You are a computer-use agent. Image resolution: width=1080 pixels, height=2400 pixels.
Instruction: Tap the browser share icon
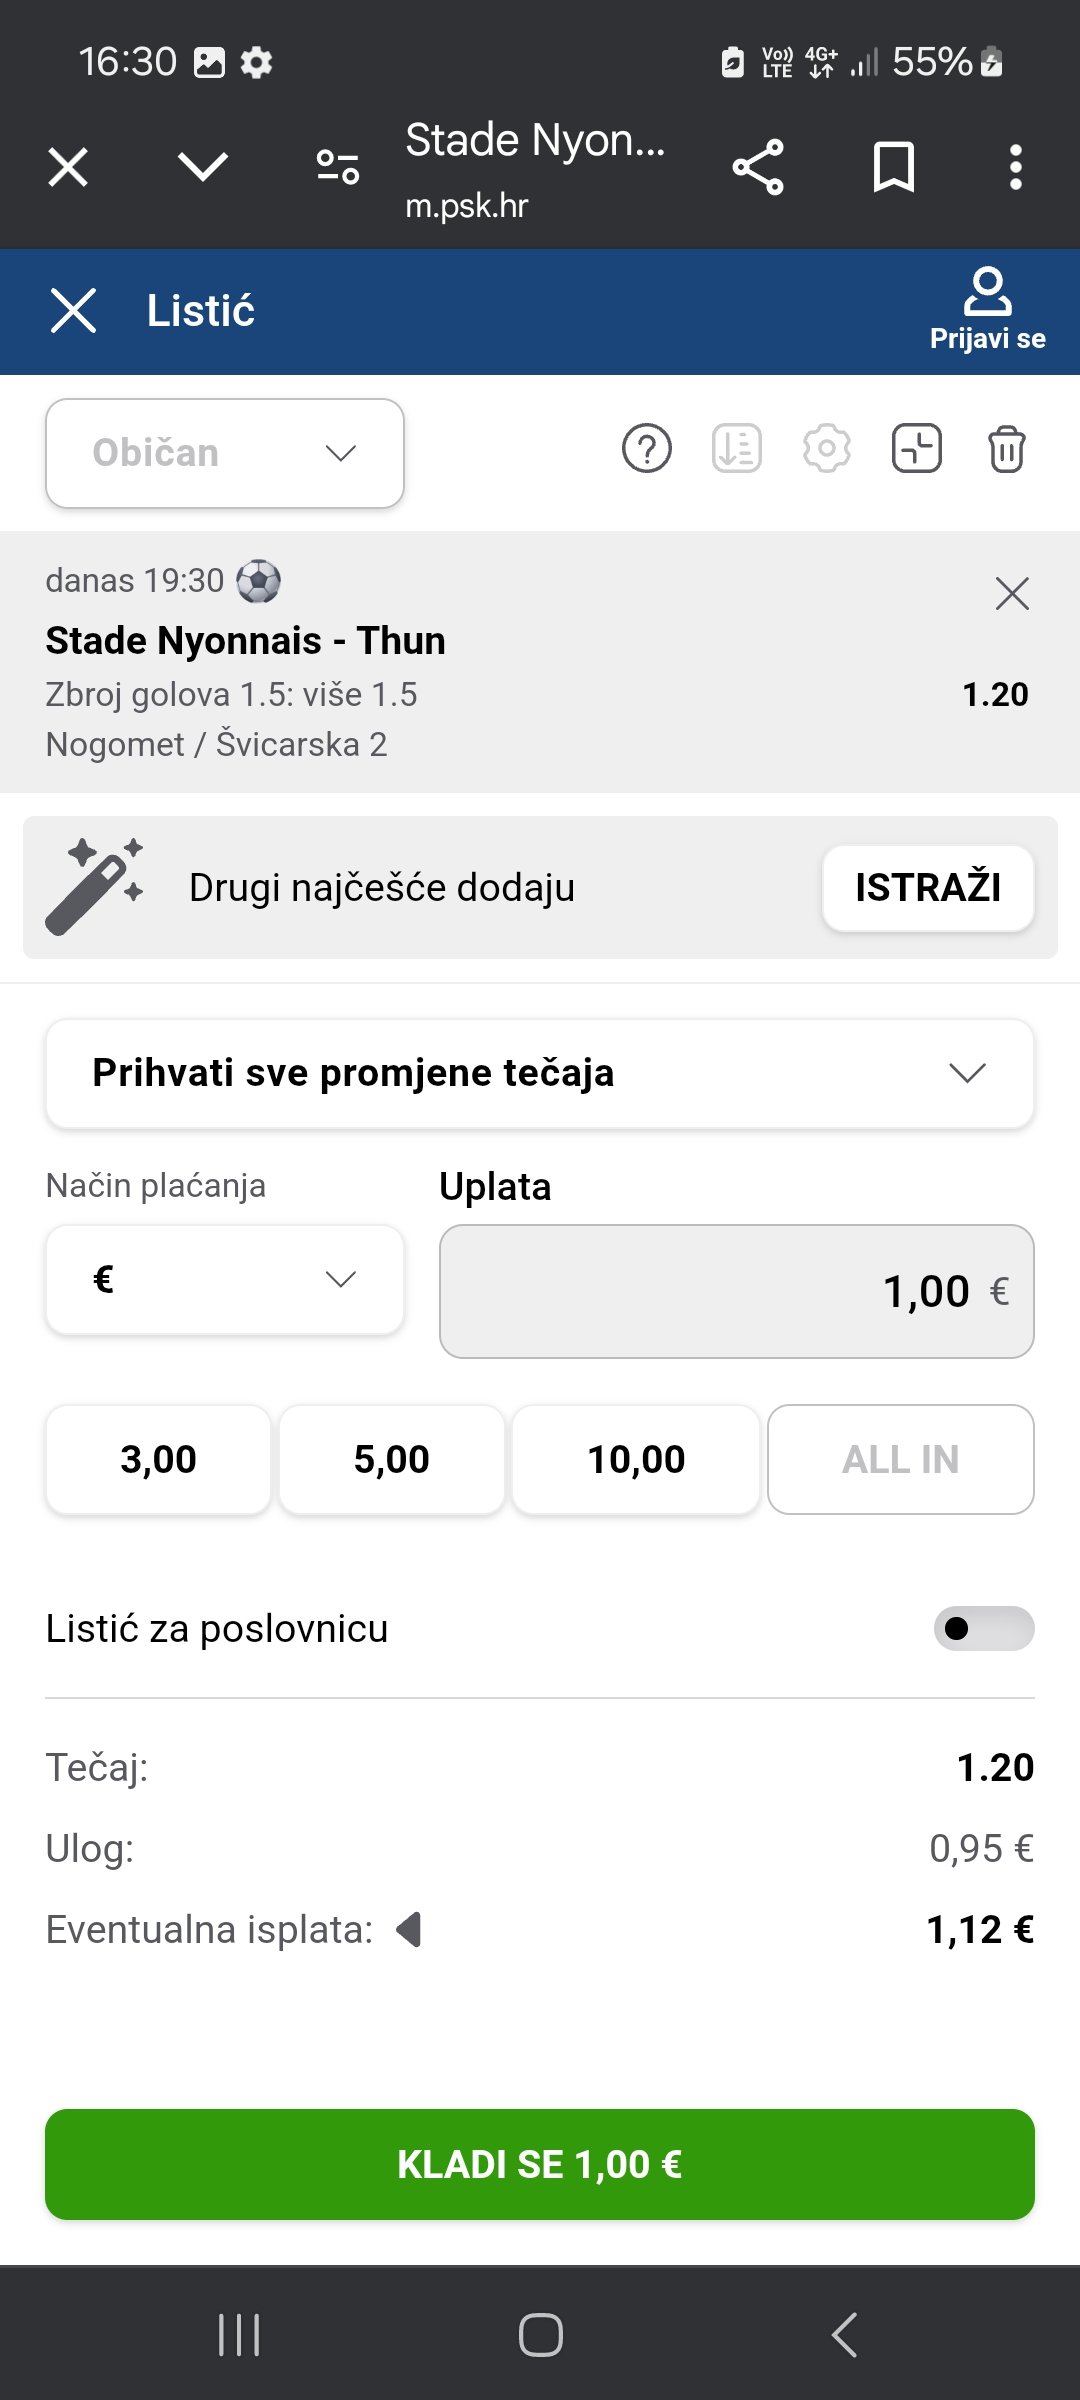(x=758, y=167)
